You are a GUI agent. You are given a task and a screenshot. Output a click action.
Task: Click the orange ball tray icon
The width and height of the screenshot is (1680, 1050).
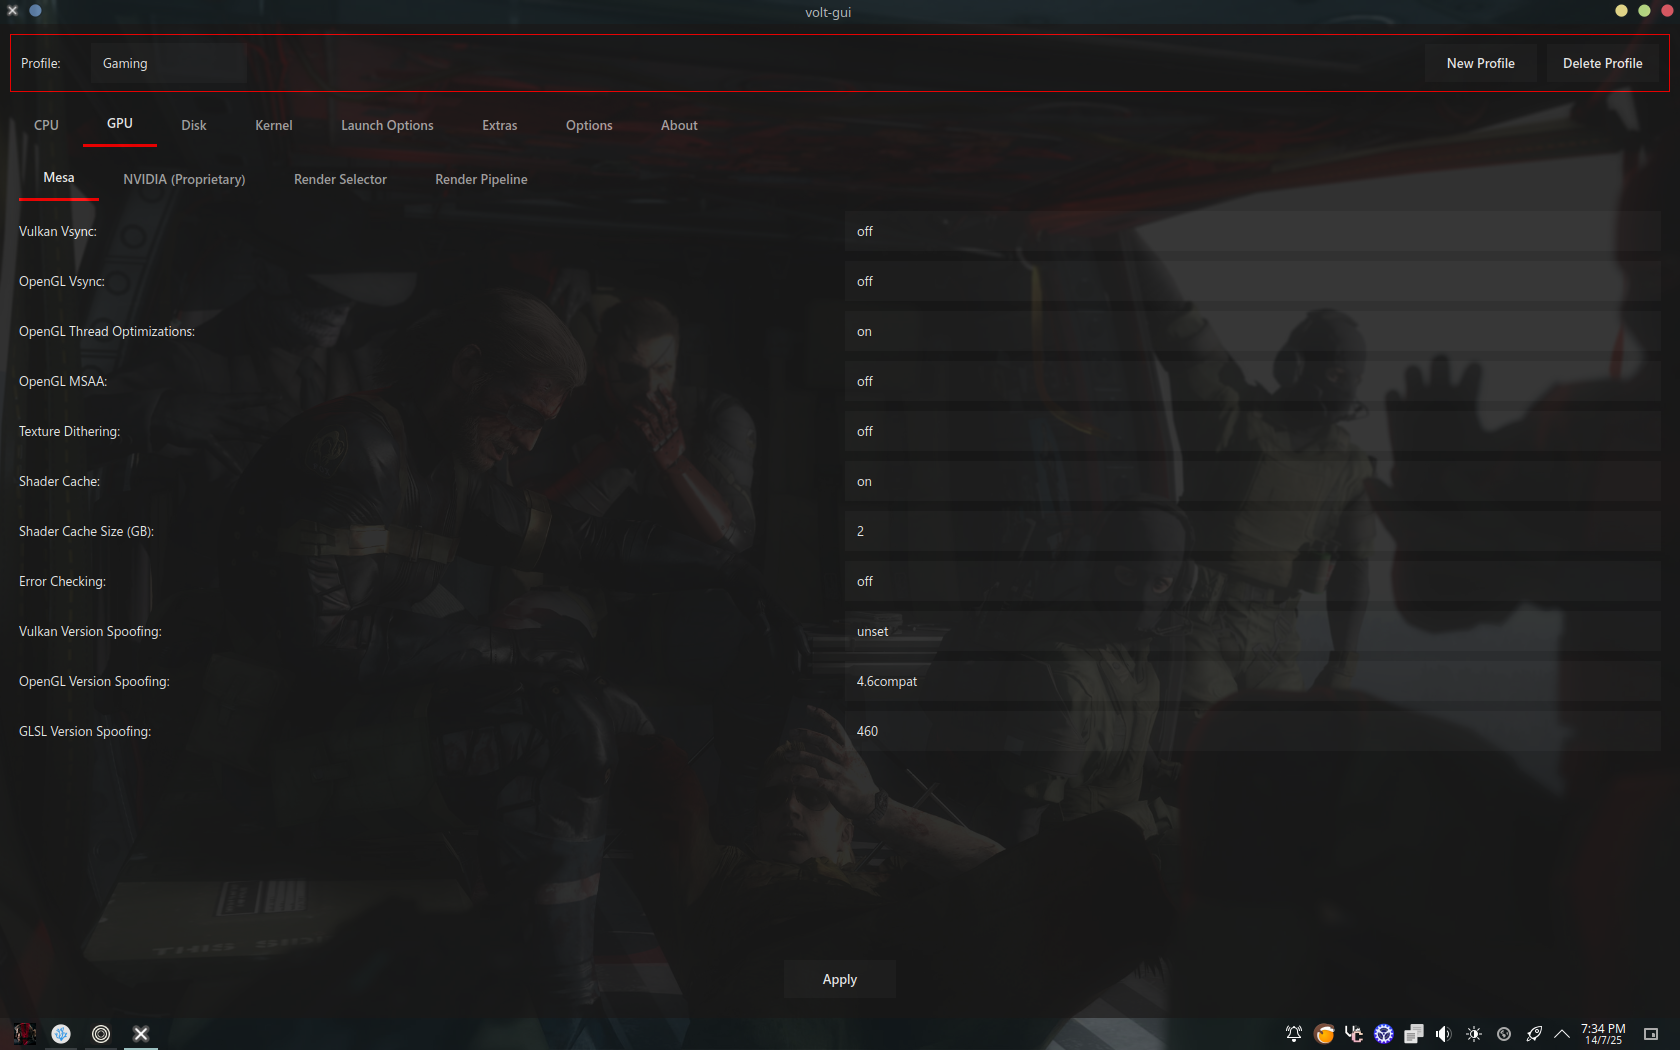pyautogui.click(x=1324, y=1034)
